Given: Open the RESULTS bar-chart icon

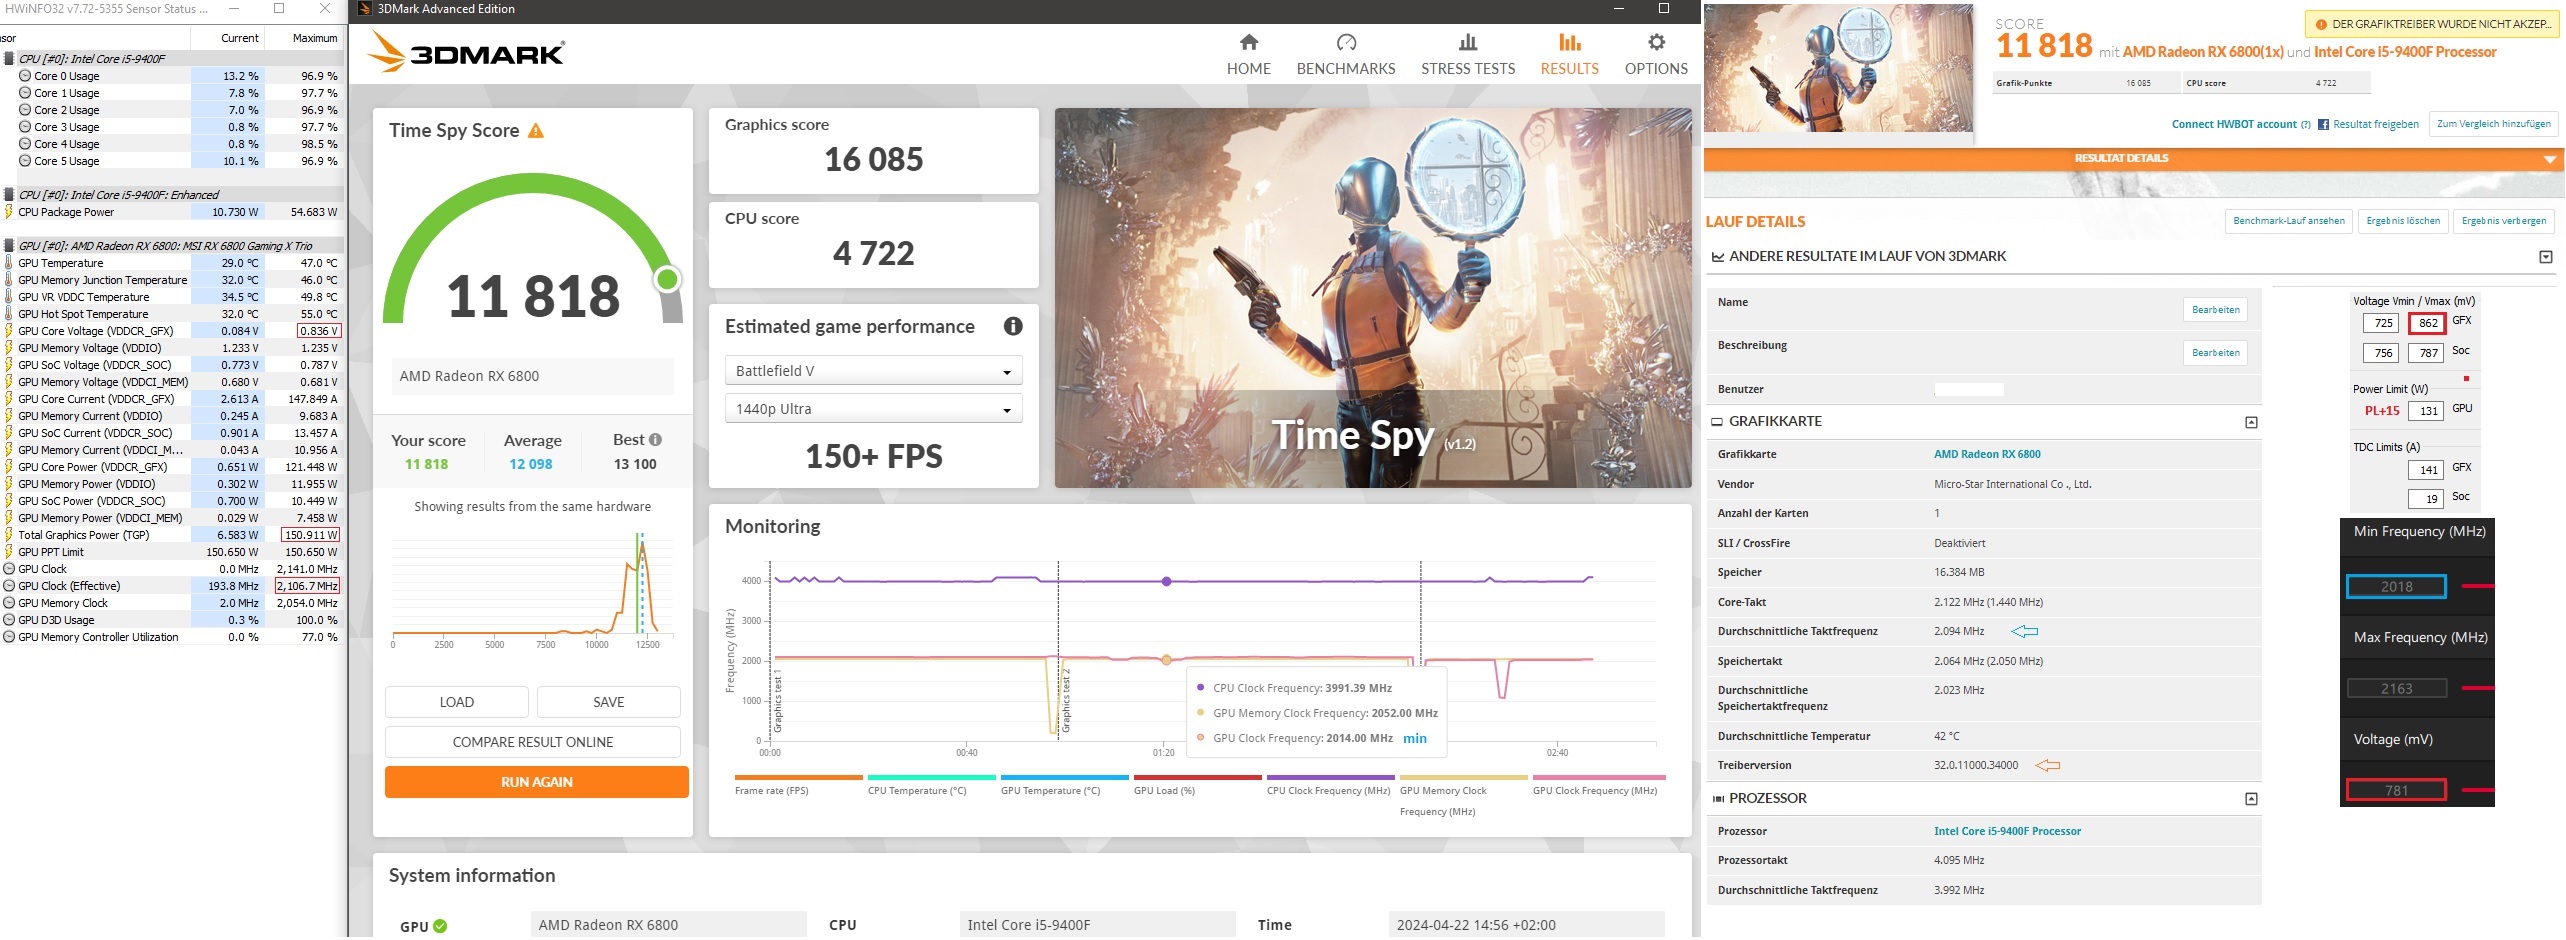Looking at the screenshot, I should point(1569,42).
